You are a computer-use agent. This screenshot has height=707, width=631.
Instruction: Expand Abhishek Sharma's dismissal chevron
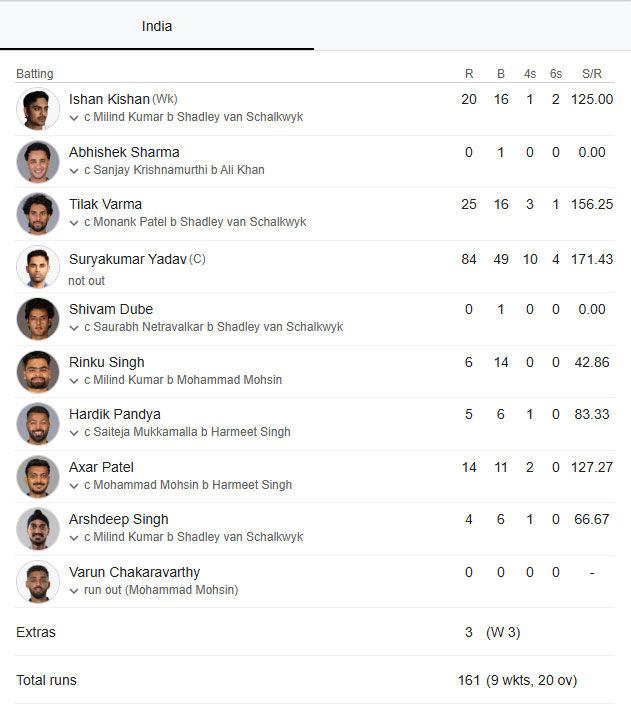click(x=74, y=171)
